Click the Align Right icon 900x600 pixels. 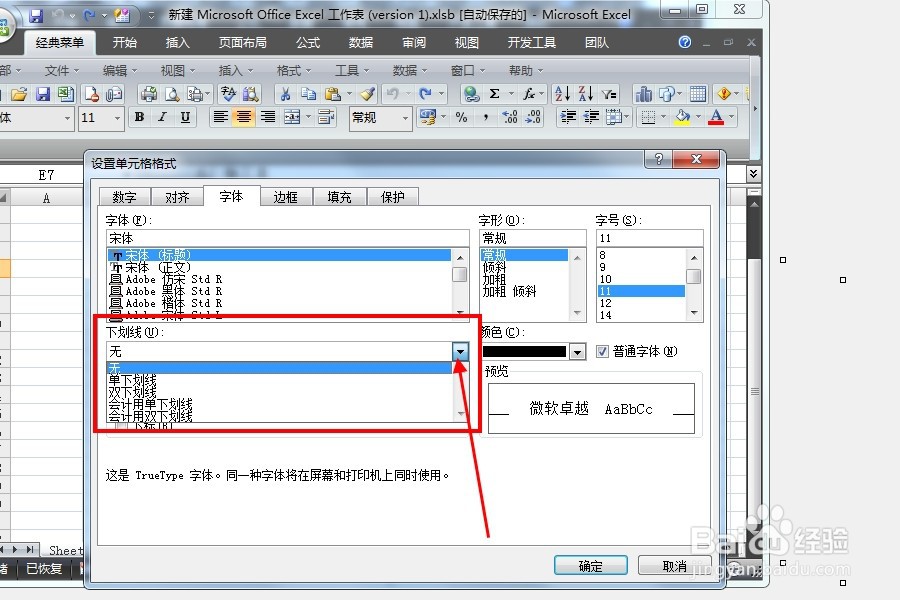pos(267,117)
